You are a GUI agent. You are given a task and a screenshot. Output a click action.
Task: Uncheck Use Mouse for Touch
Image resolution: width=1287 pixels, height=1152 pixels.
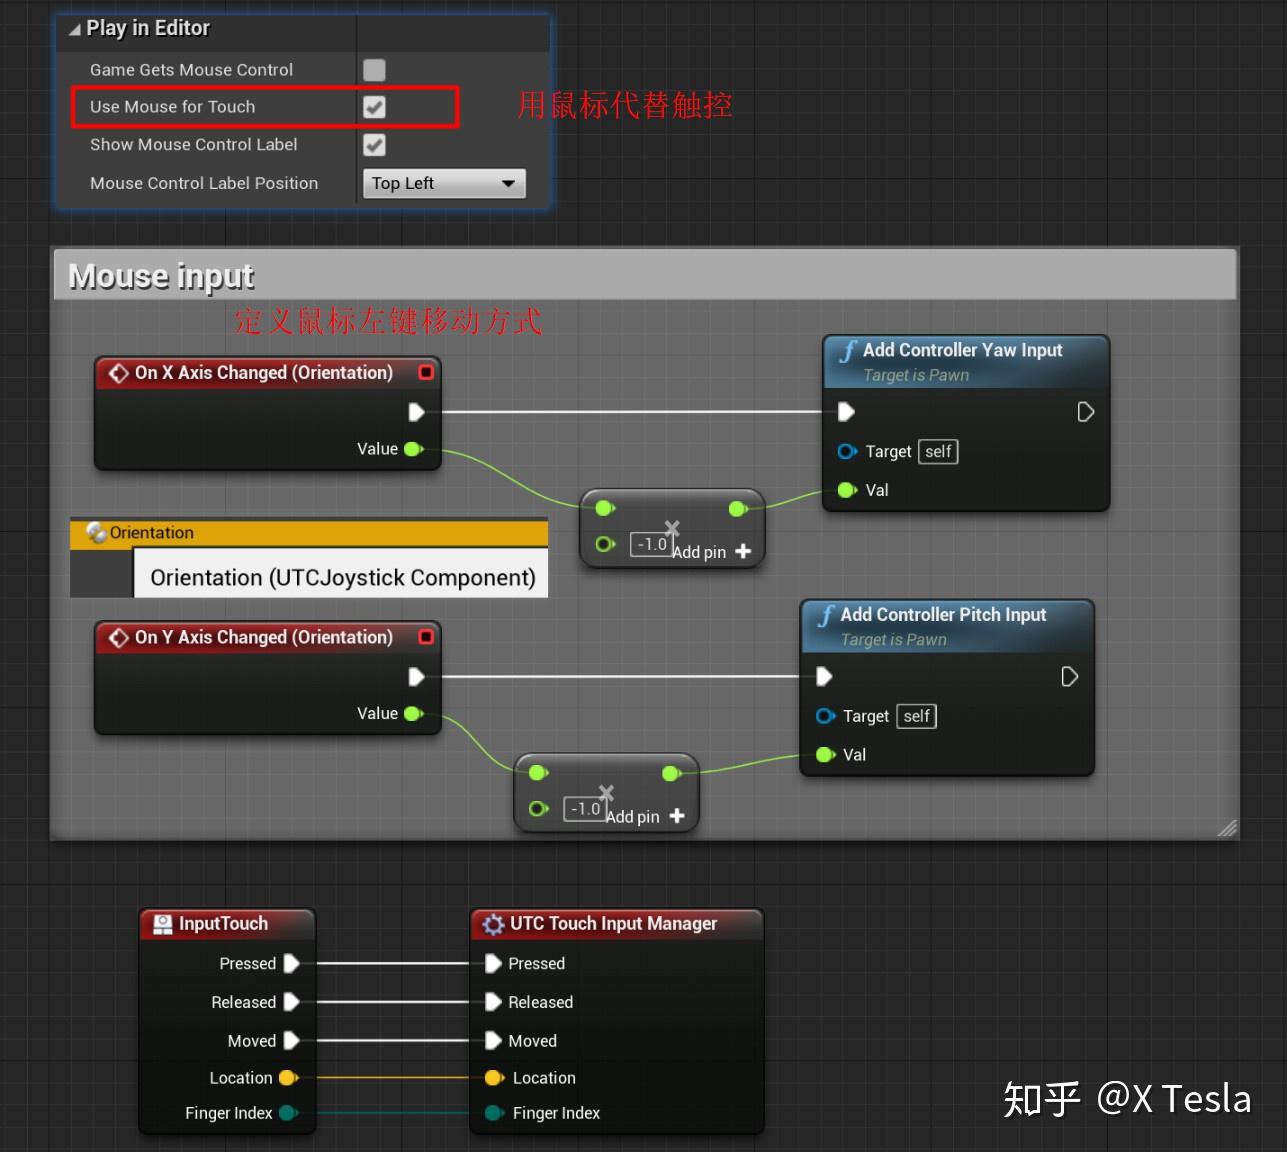click(x=373, y=107)
